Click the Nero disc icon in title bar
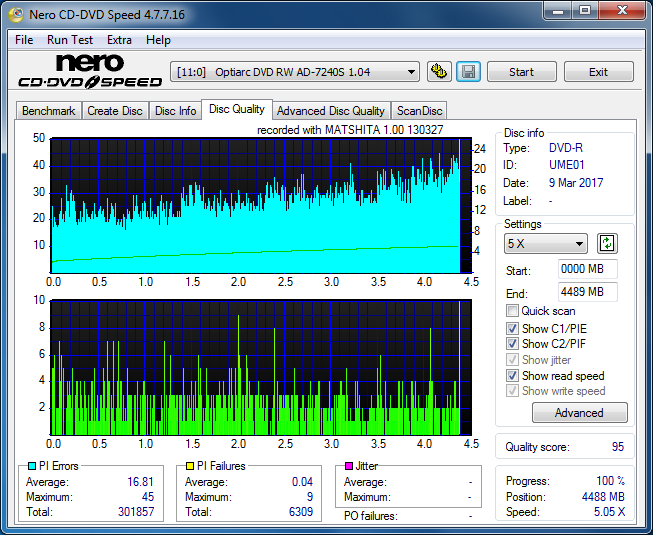The width and height of the screenshot is (653, 535). click(17, 15)
